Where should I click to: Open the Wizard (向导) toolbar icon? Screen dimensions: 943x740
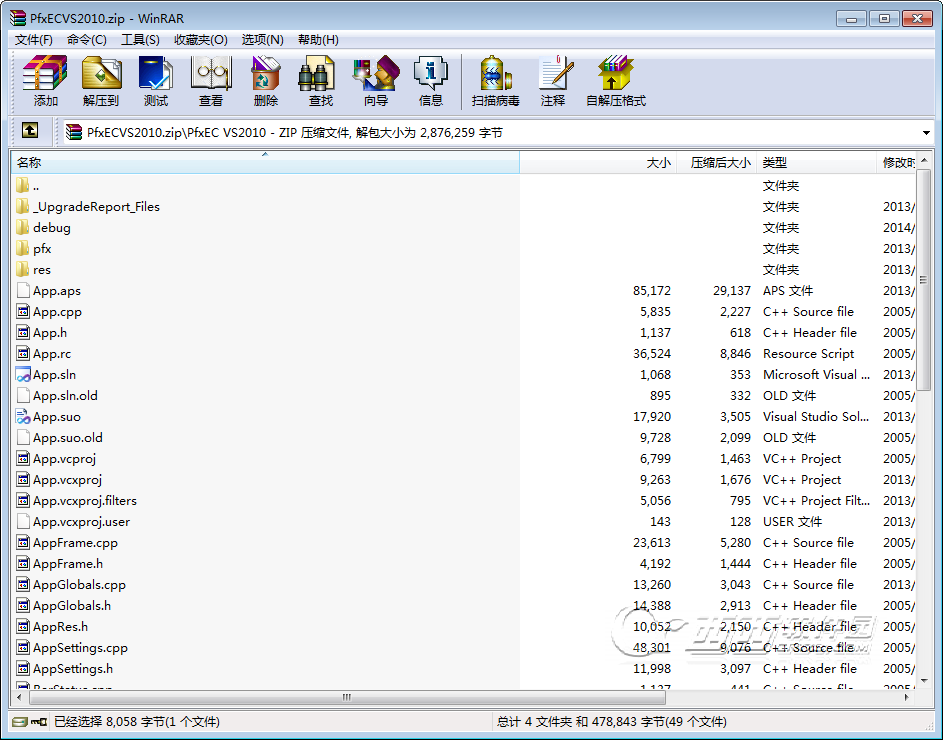click(376, 73)
